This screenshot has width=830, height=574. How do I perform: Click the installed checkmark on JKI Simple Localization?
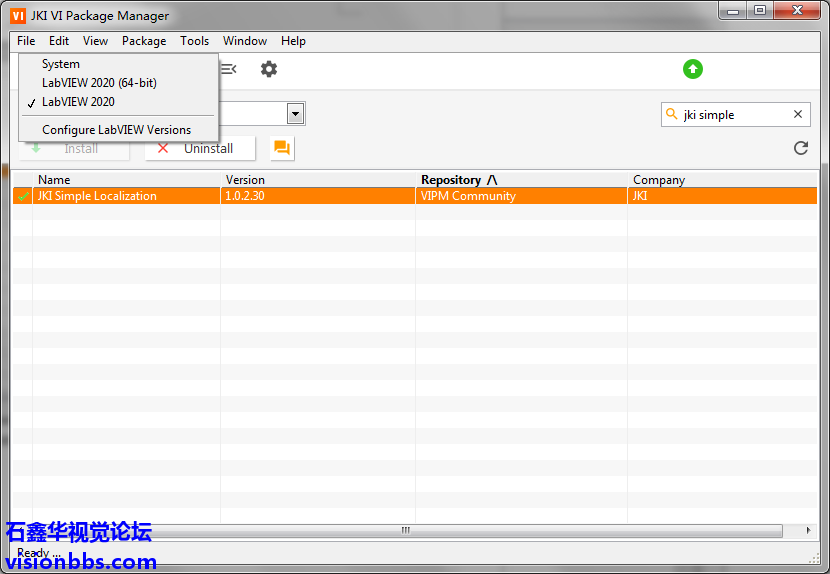click(22, 197)
